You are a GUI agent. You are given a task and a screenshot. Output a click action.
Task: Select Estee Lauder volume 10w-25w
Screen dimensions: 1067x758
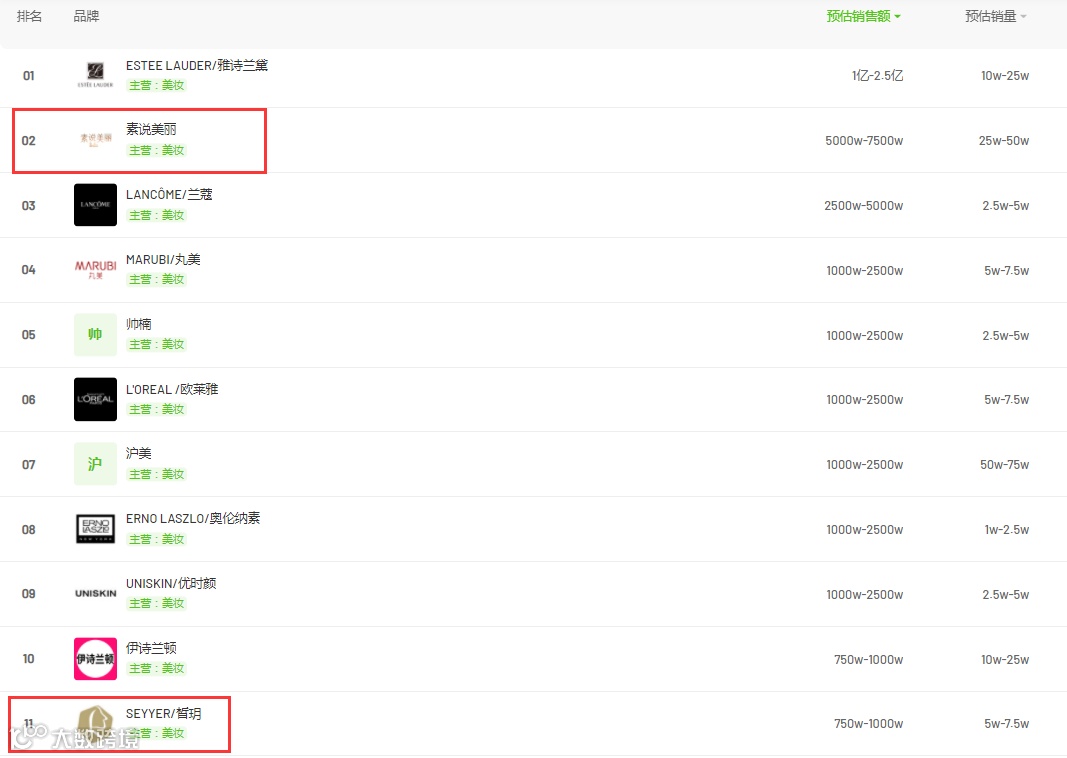pyautogui.click(x=1005, y=76)
